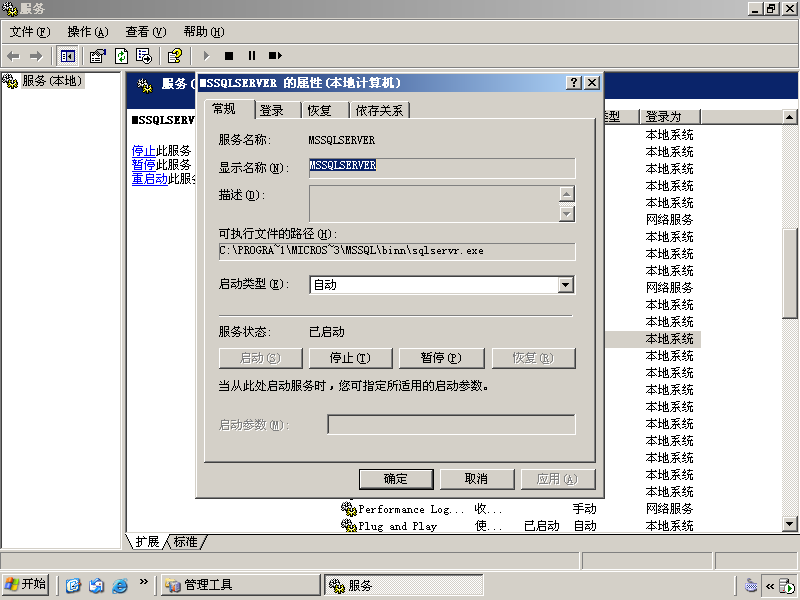Image resolution: width=800 pixels, height=600 pixels.
Task: Click the 停止(T) button
Action: point(351,358)
